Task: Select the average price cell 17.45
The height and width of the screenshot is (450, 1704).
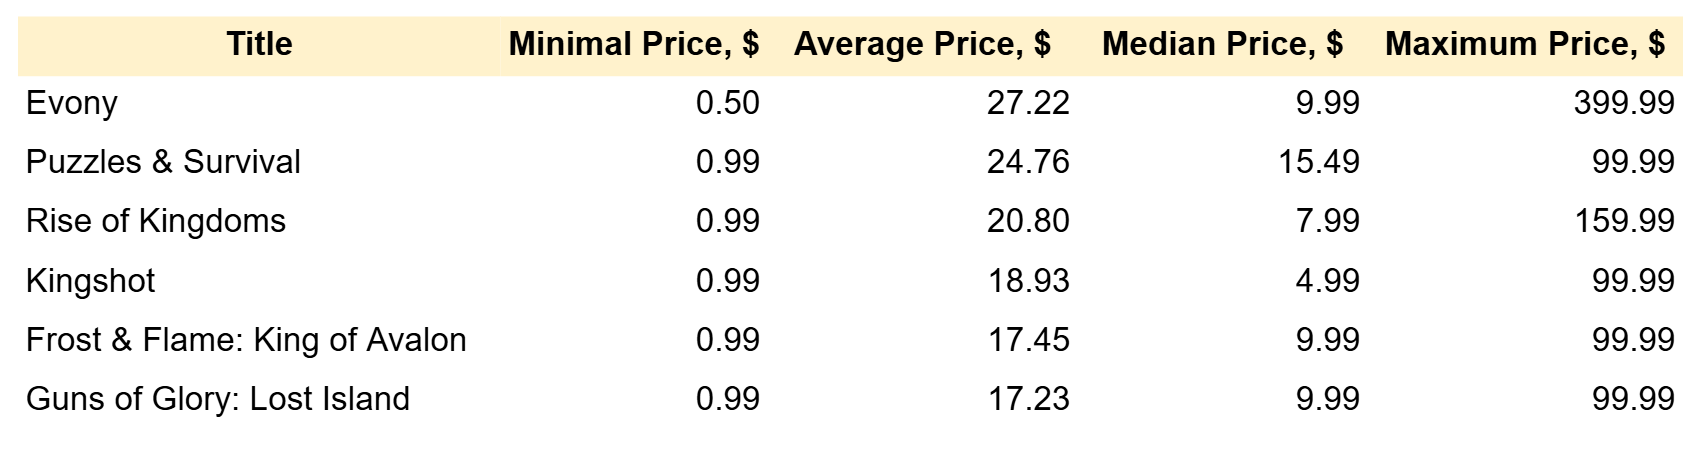Action: (x=1027, y=340)
